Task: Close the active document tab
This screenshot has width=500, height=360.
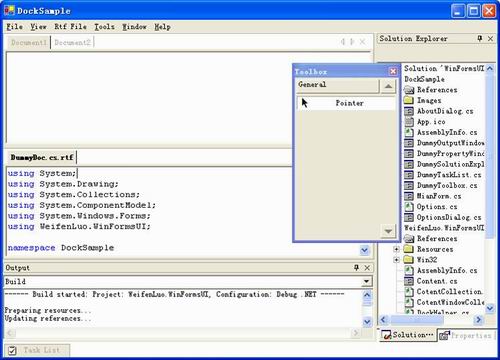Action: point(362,42)
